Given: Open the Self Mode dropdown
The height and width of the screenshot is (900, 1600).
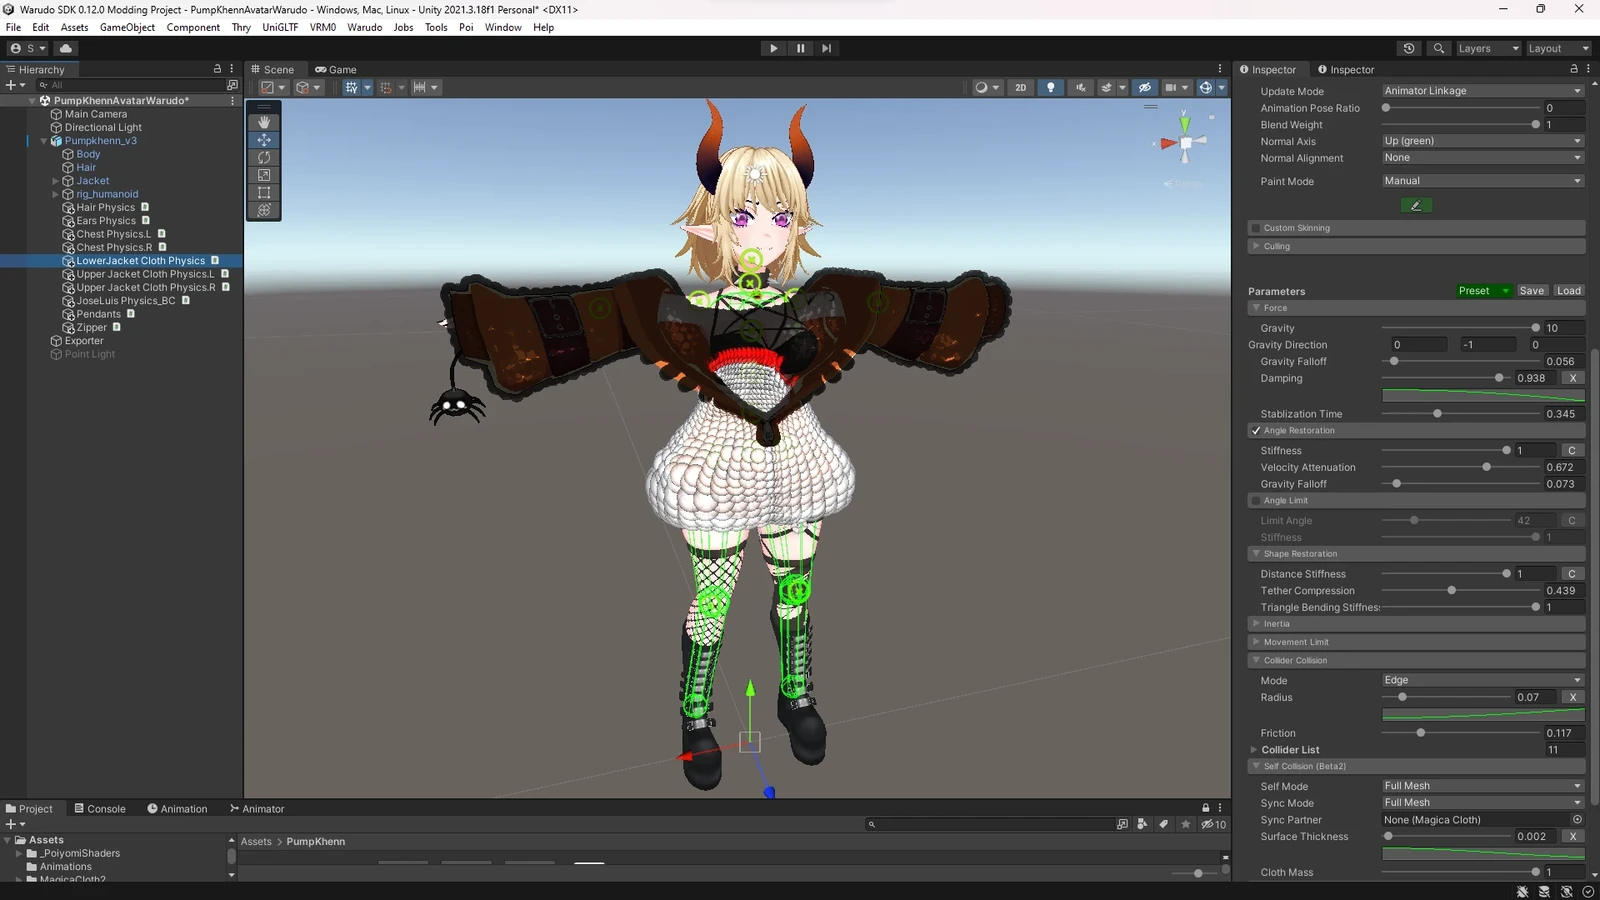Looking at the screenshot, I should point(1483,786).
